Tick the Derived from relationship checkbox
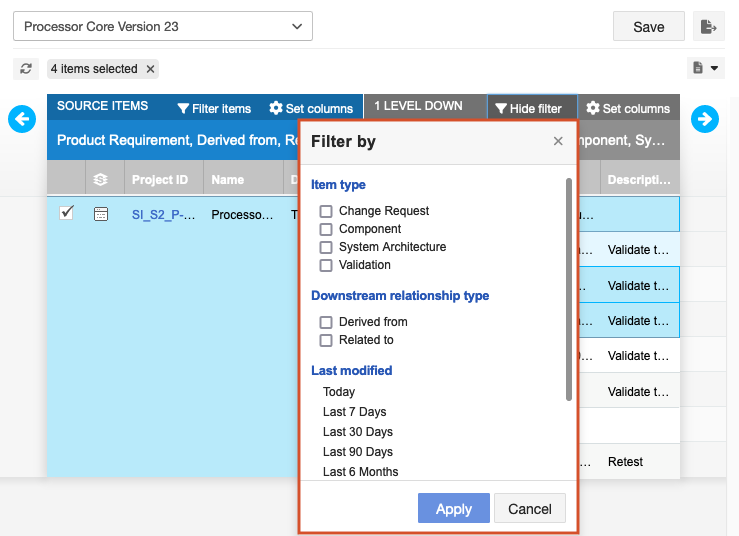The width and height of the screenshot is (739, 536). pos(326,322)
